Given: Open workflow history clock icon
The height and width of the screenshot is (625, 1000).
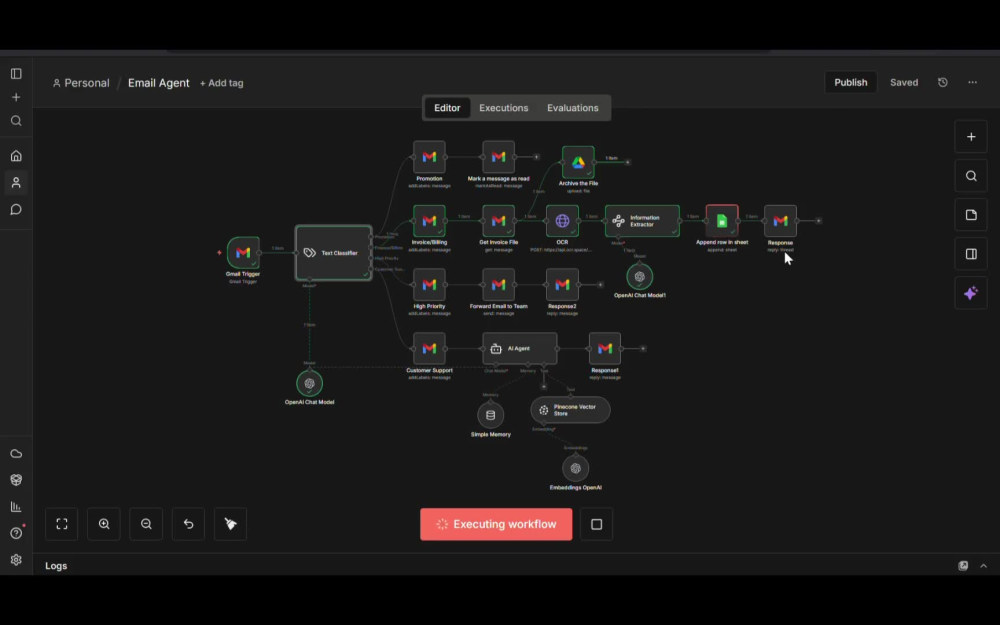Looking at the screenshot, I should (943, 82).
